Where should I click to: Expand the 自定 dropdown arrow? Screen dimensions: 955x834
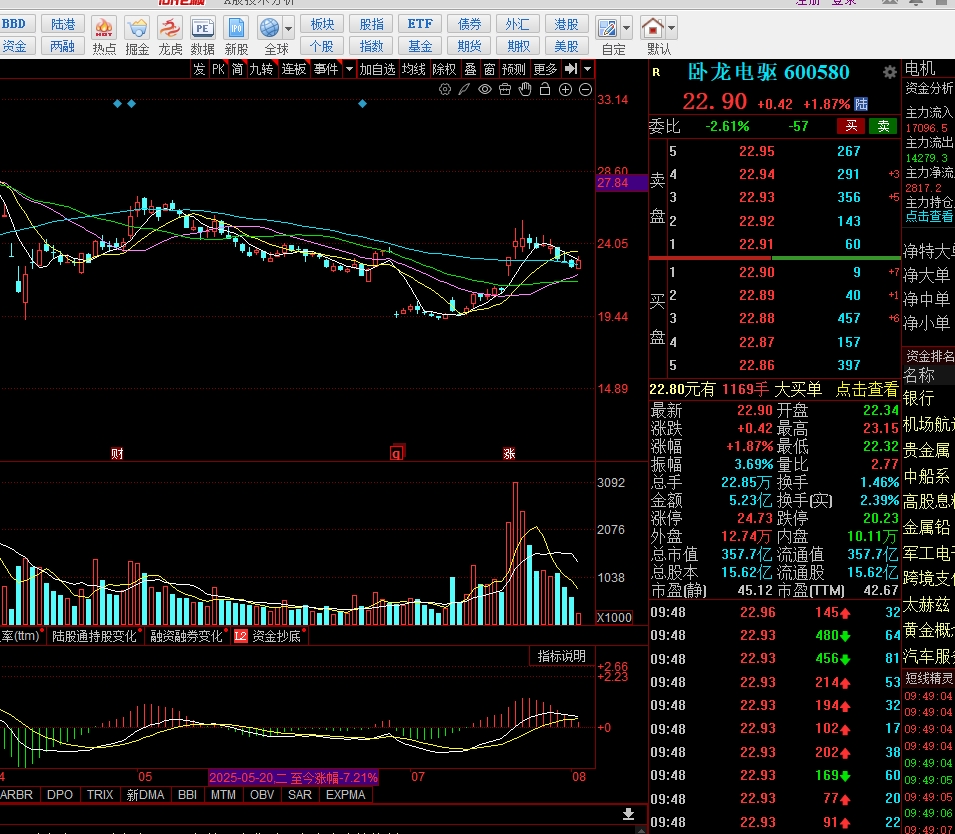[626, 28]
